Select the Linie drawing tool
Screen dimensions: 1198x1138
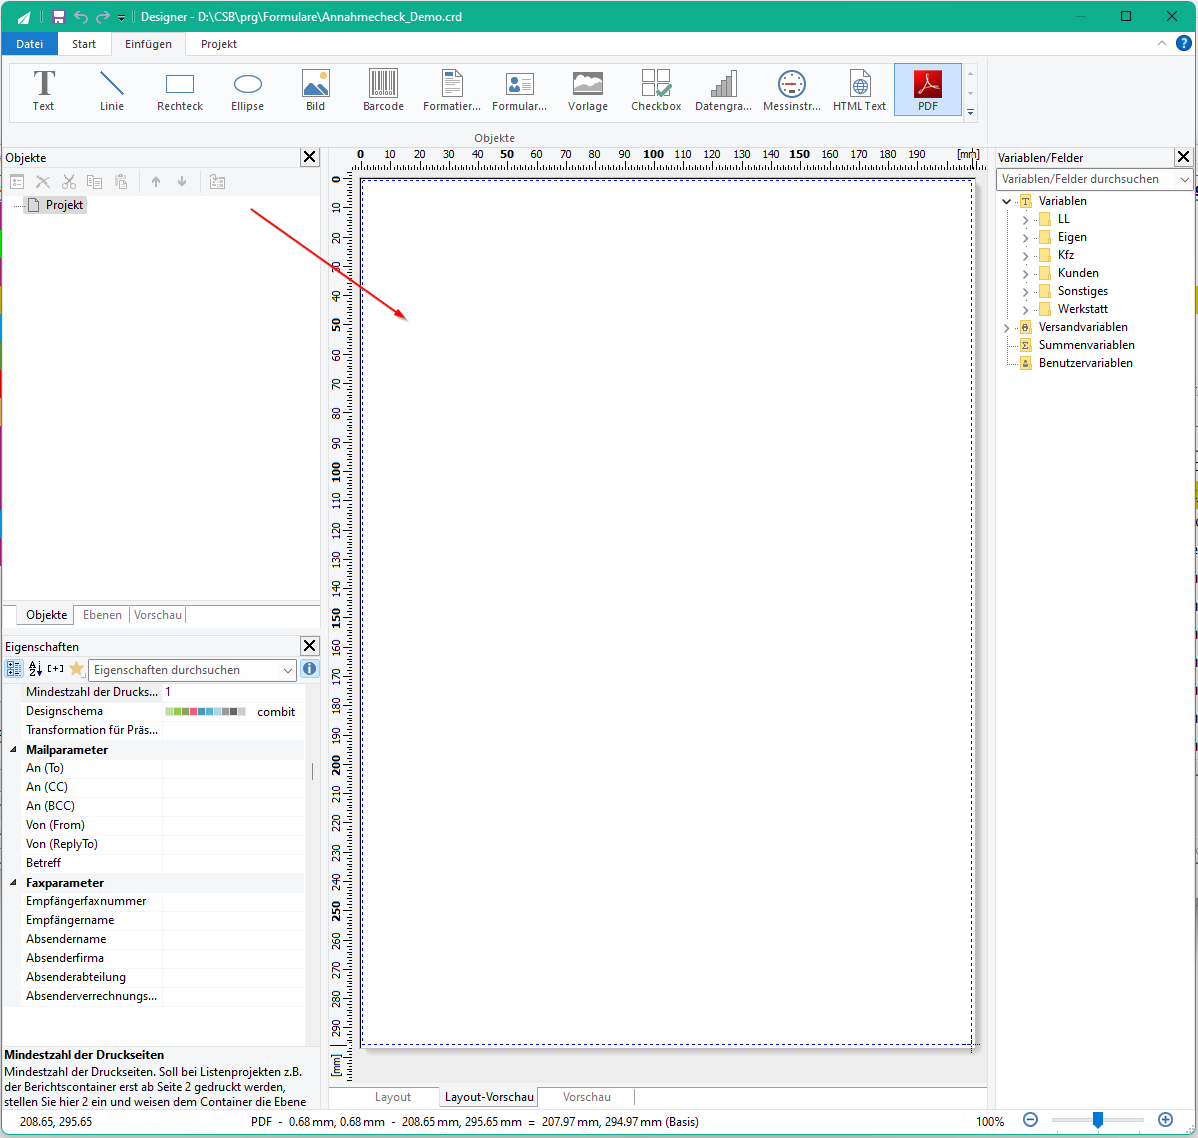click(x=112, y=90)
